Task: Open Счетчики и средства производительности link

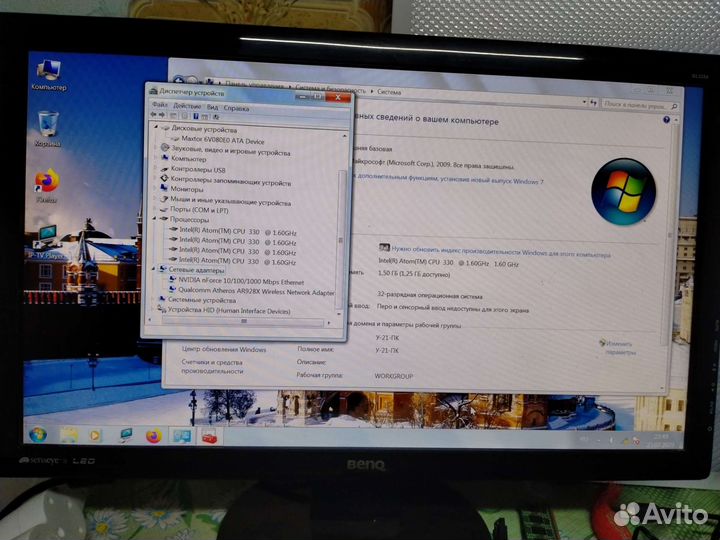Action: click(x=212, y=366)
